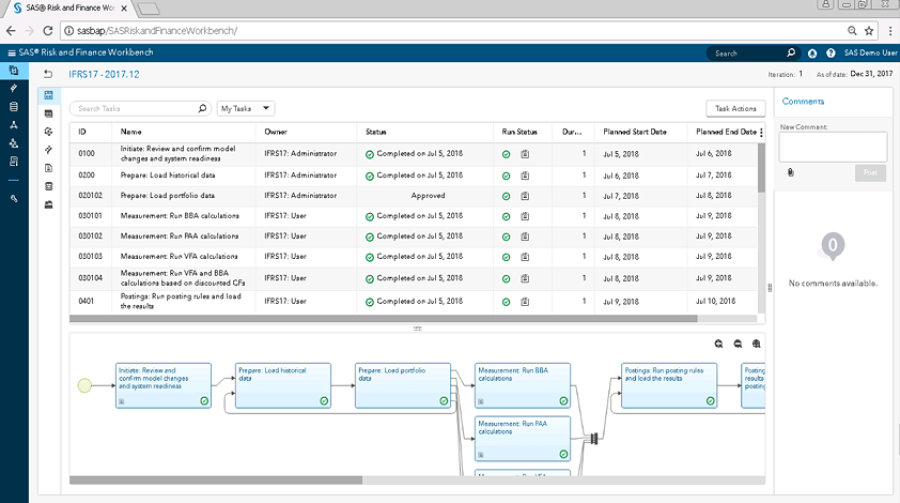Open the wrench icon at the sidebar bottom

click(x=14, y=199)
